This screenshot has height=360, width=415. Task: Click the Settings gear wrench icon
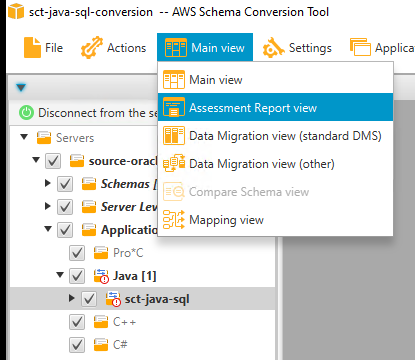point(273,48)
